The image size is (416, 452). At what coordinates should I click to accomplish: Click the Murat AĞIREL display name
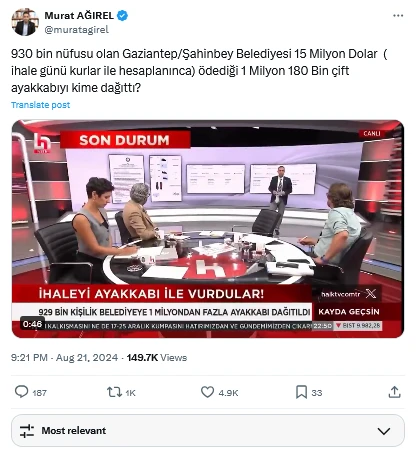(79, 15)
